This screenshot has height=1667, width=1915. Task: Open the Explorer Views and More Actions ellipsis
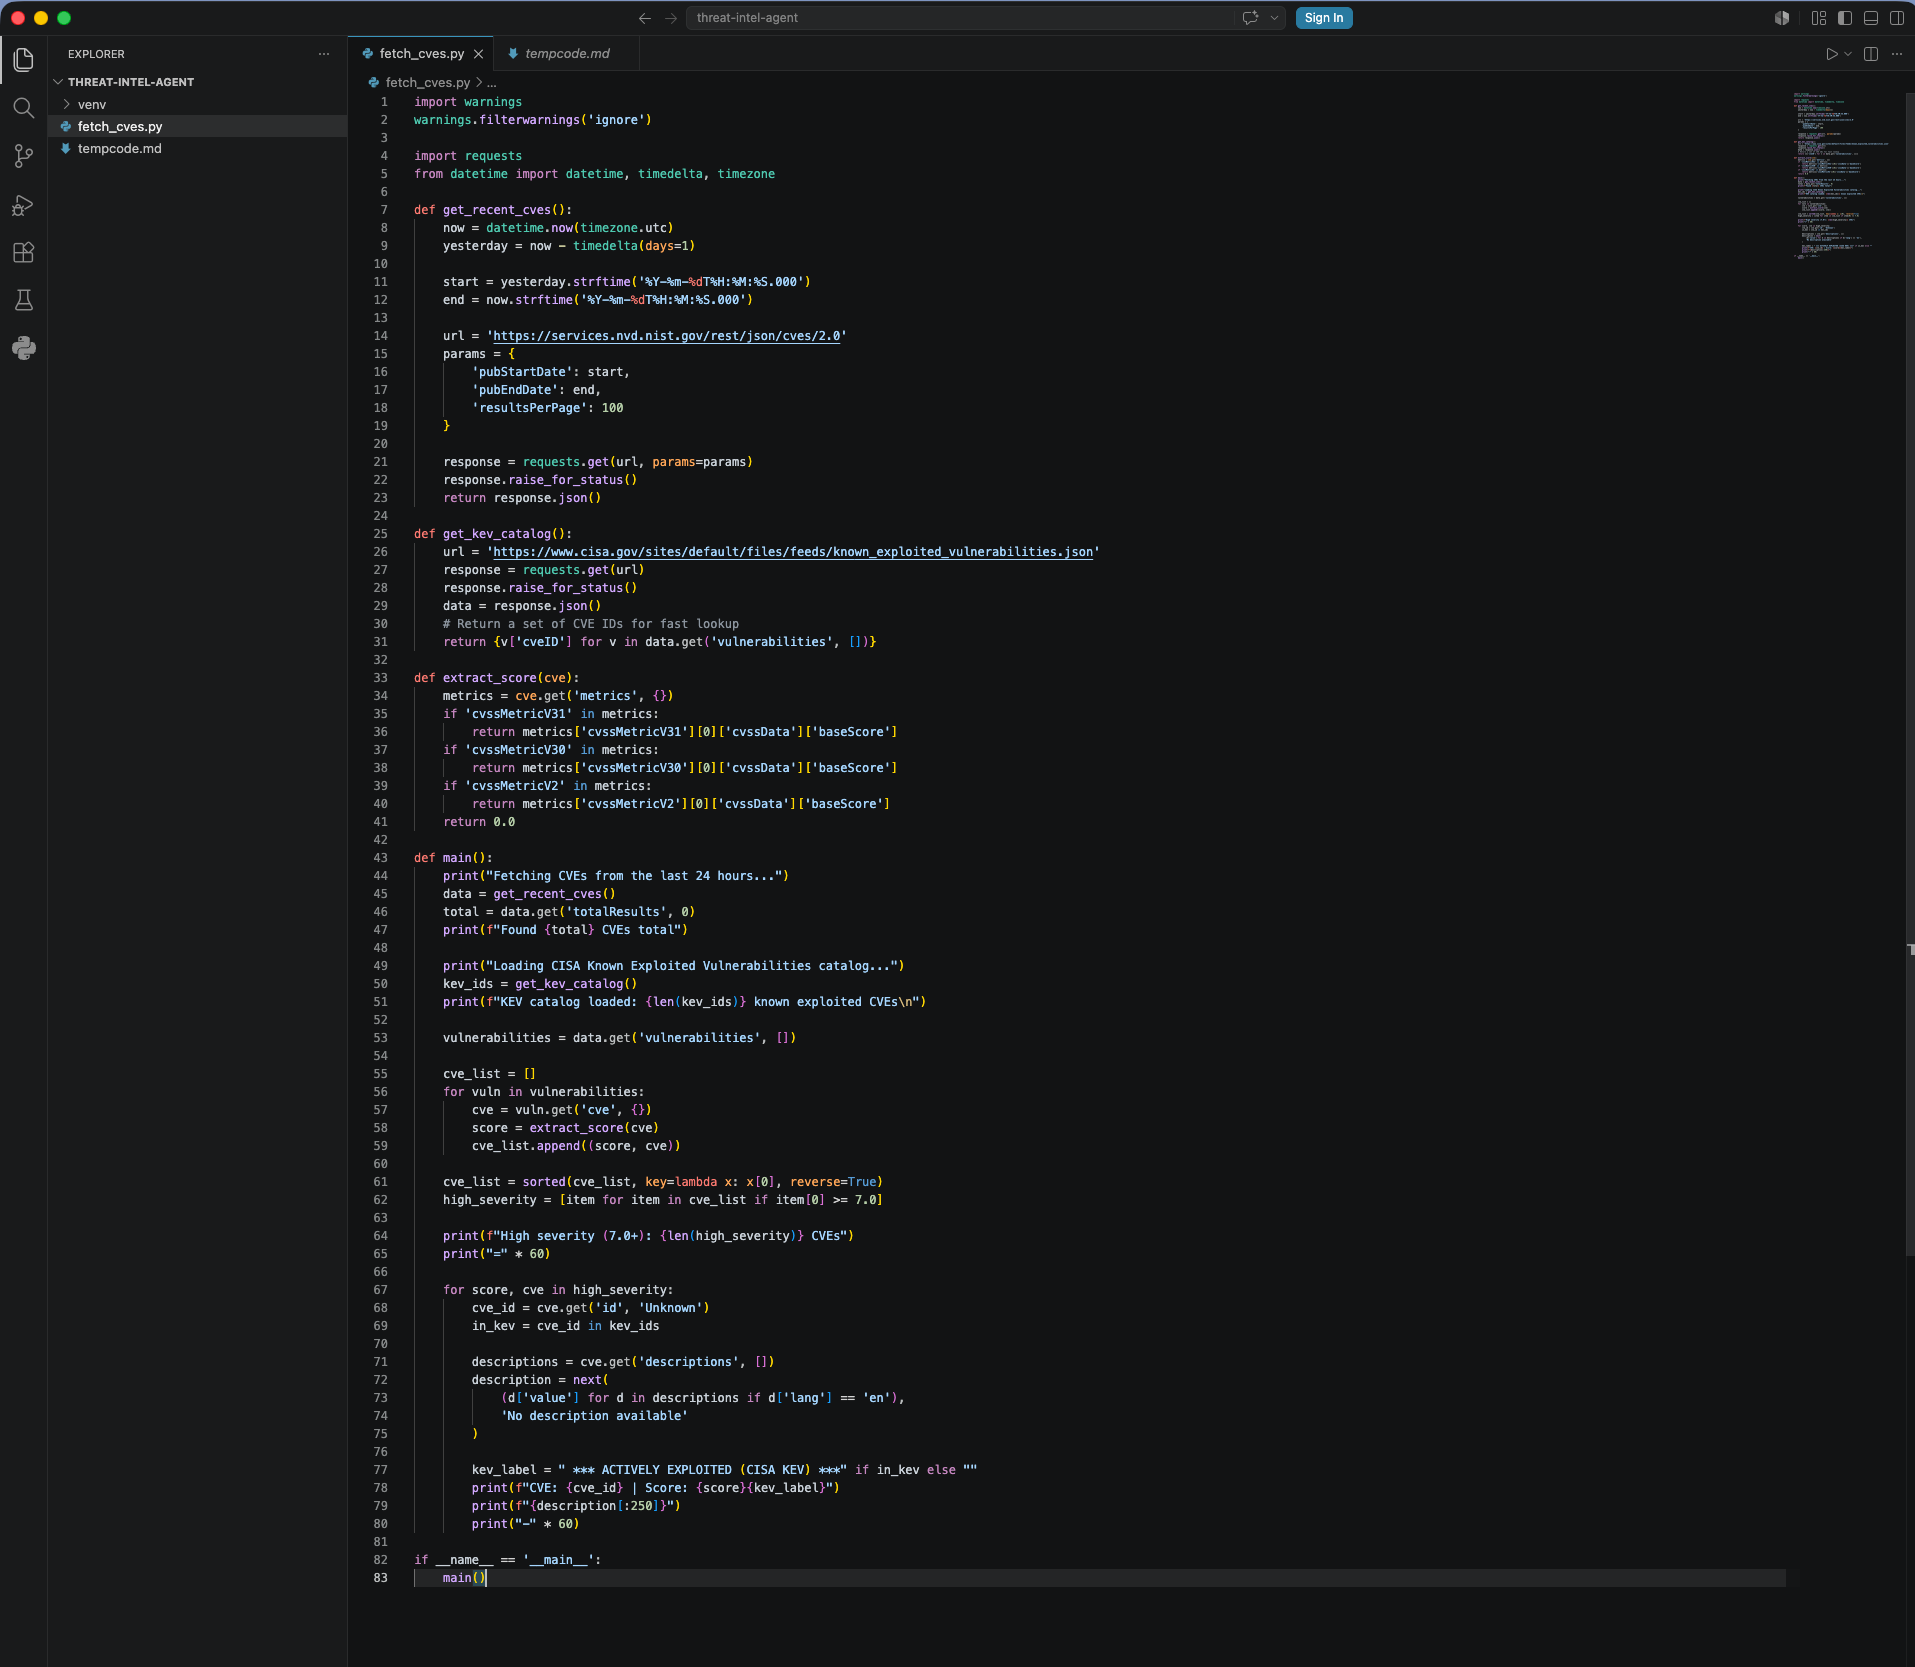324,54
